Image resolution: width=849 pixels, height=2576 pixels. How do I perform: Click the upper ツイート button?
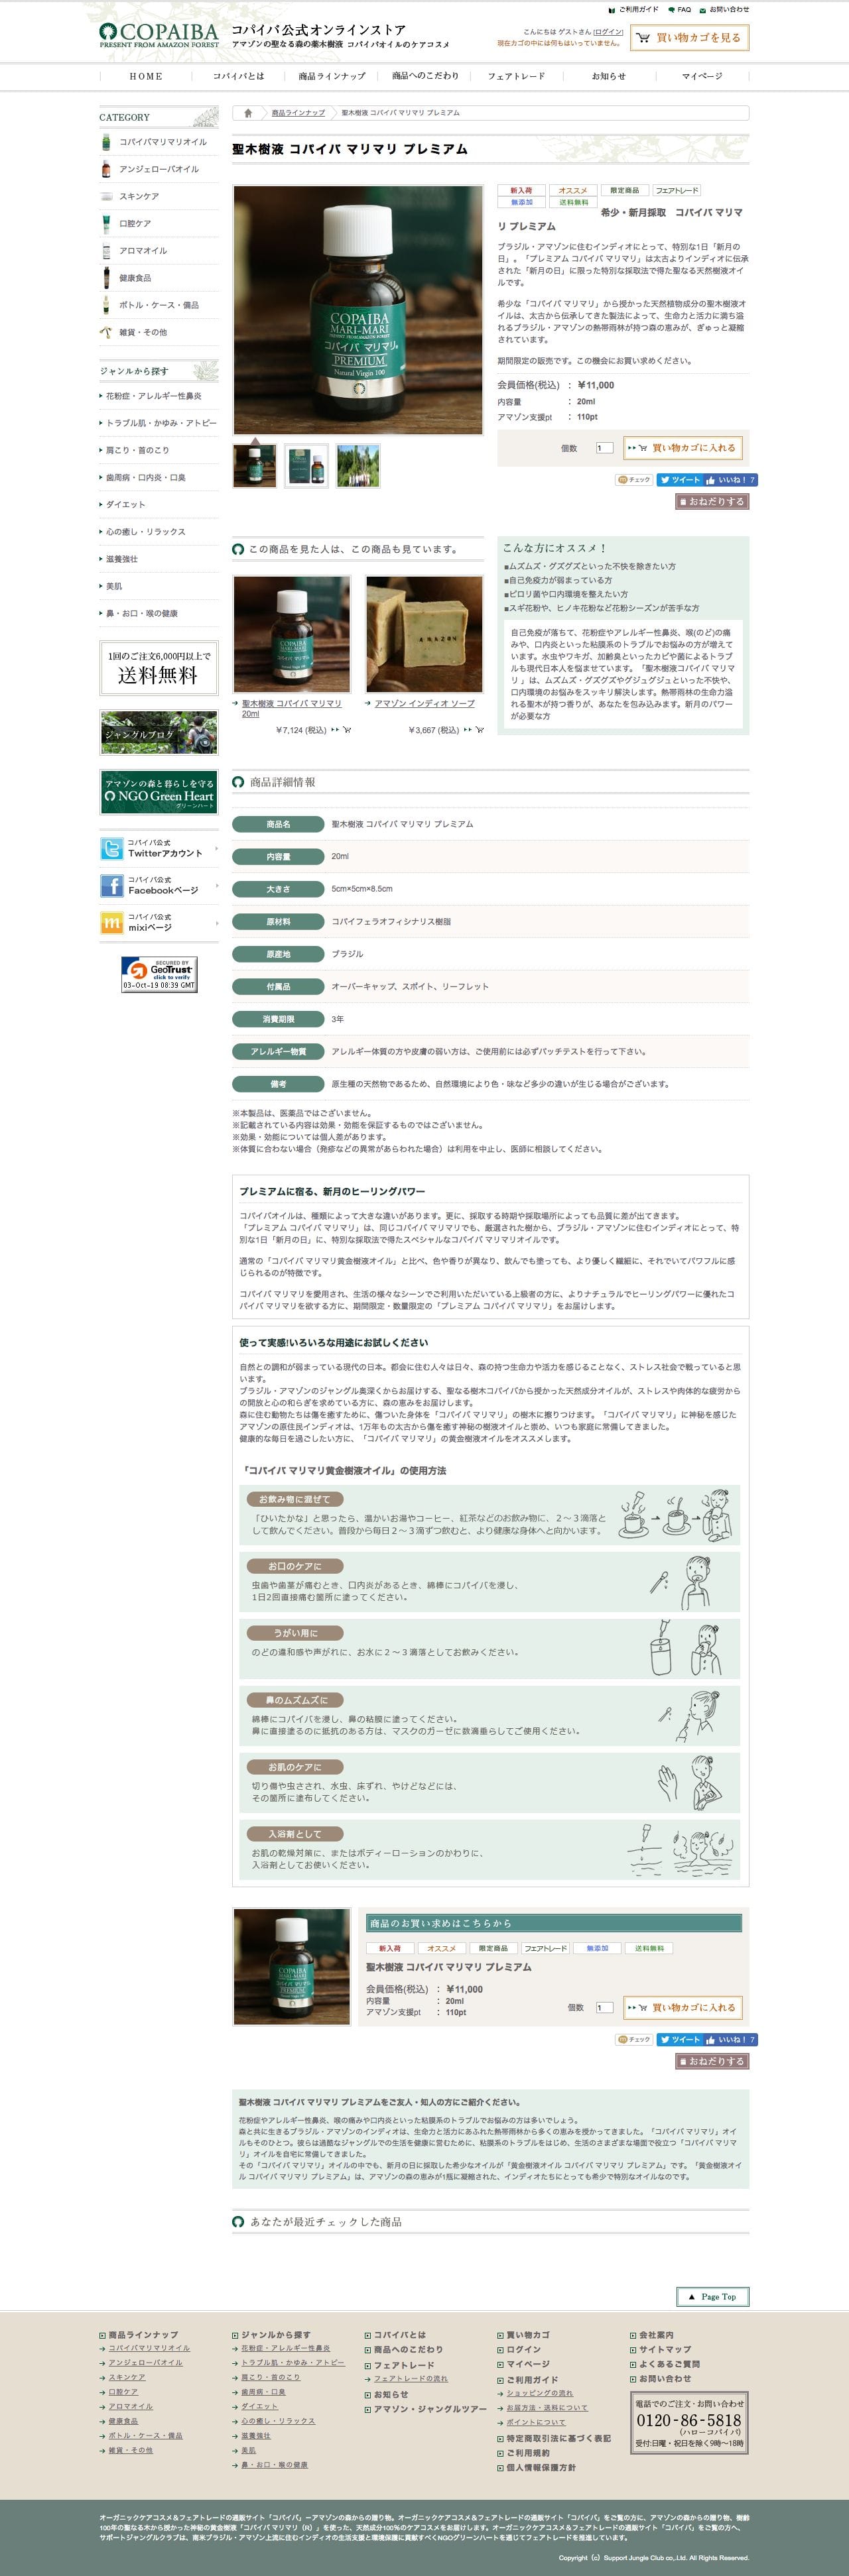tap(679, 480)
